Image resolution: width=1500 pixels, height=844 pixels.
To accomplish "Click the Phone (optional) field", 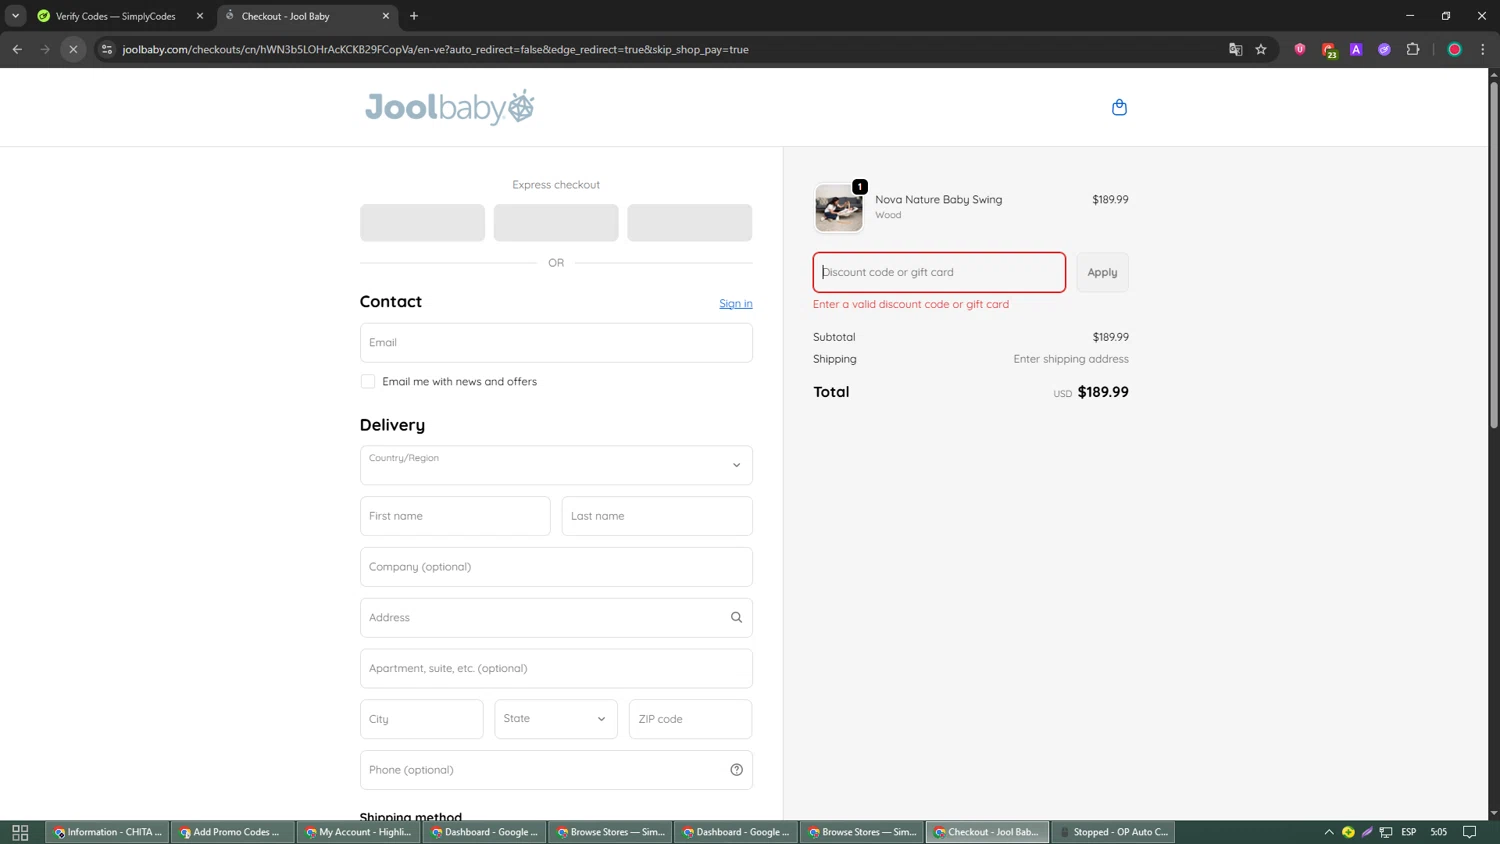I will pos(556,770).
